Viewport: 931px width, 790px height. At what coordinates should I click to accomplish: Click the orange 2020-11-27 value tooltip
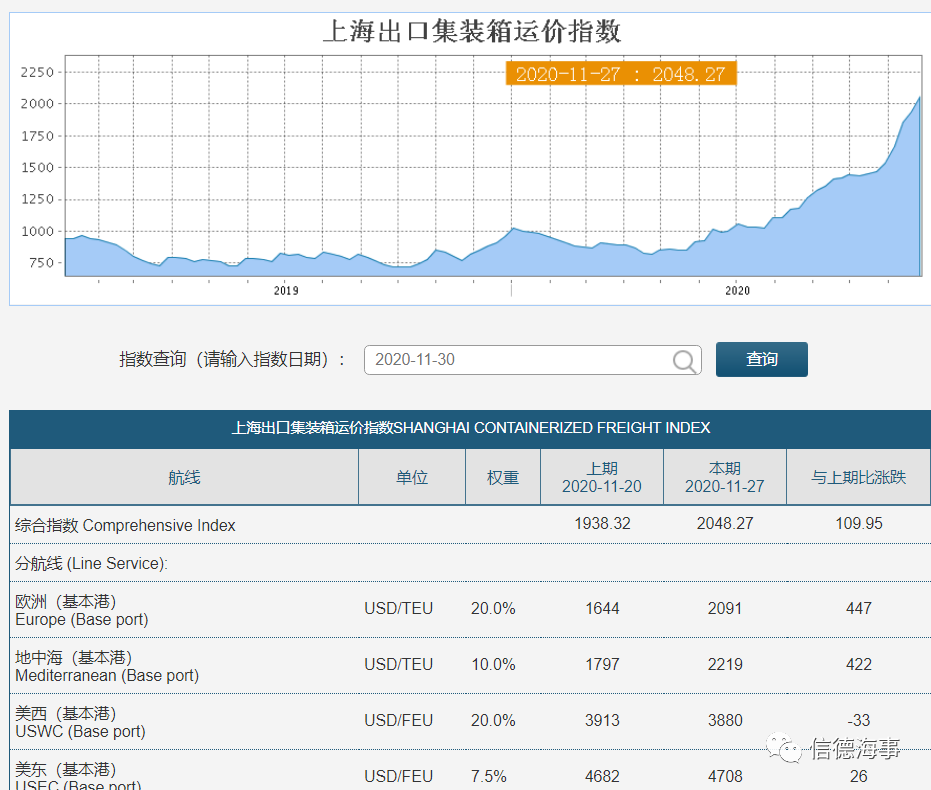[x=621, y=74]
